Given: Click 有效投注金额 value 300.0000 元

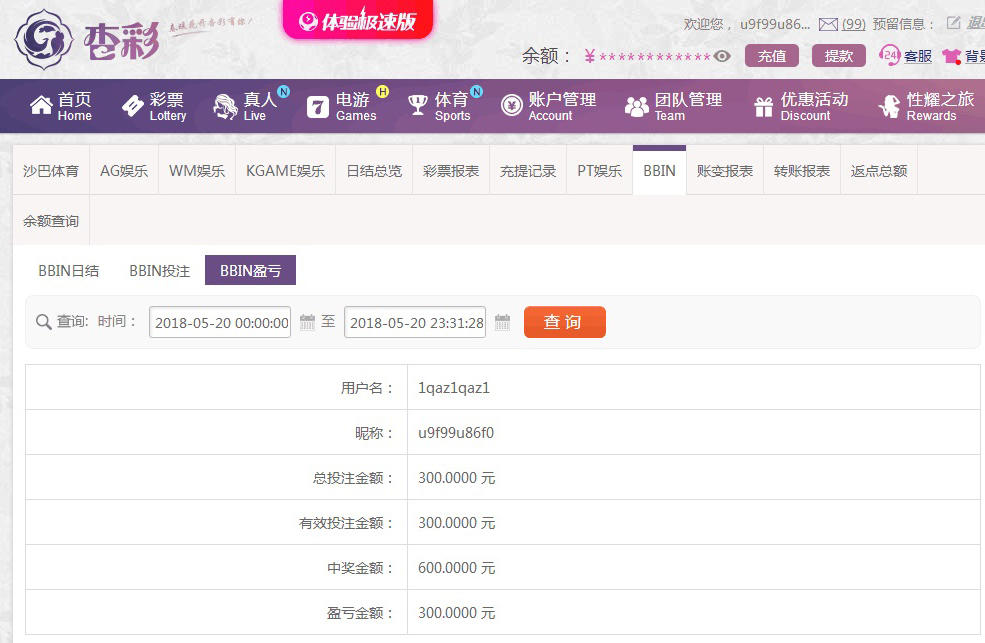Looking at the screenshot, I should pos(457,523).
